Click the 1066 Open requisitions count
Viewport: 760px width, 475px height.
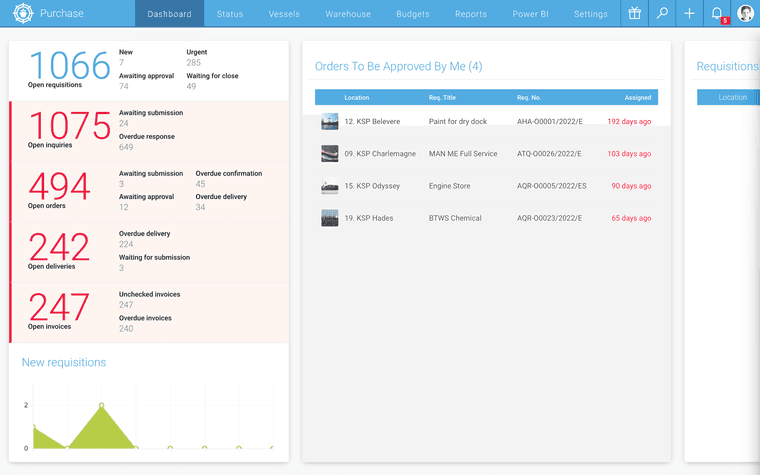69,67
